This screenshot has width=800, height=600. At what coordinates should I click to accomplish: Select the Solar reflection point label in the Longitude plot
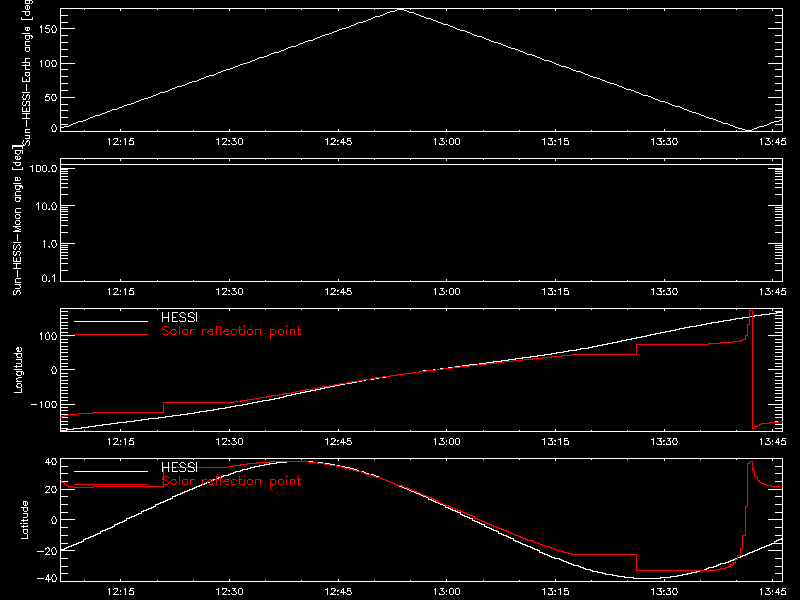[x=231, y=331]
